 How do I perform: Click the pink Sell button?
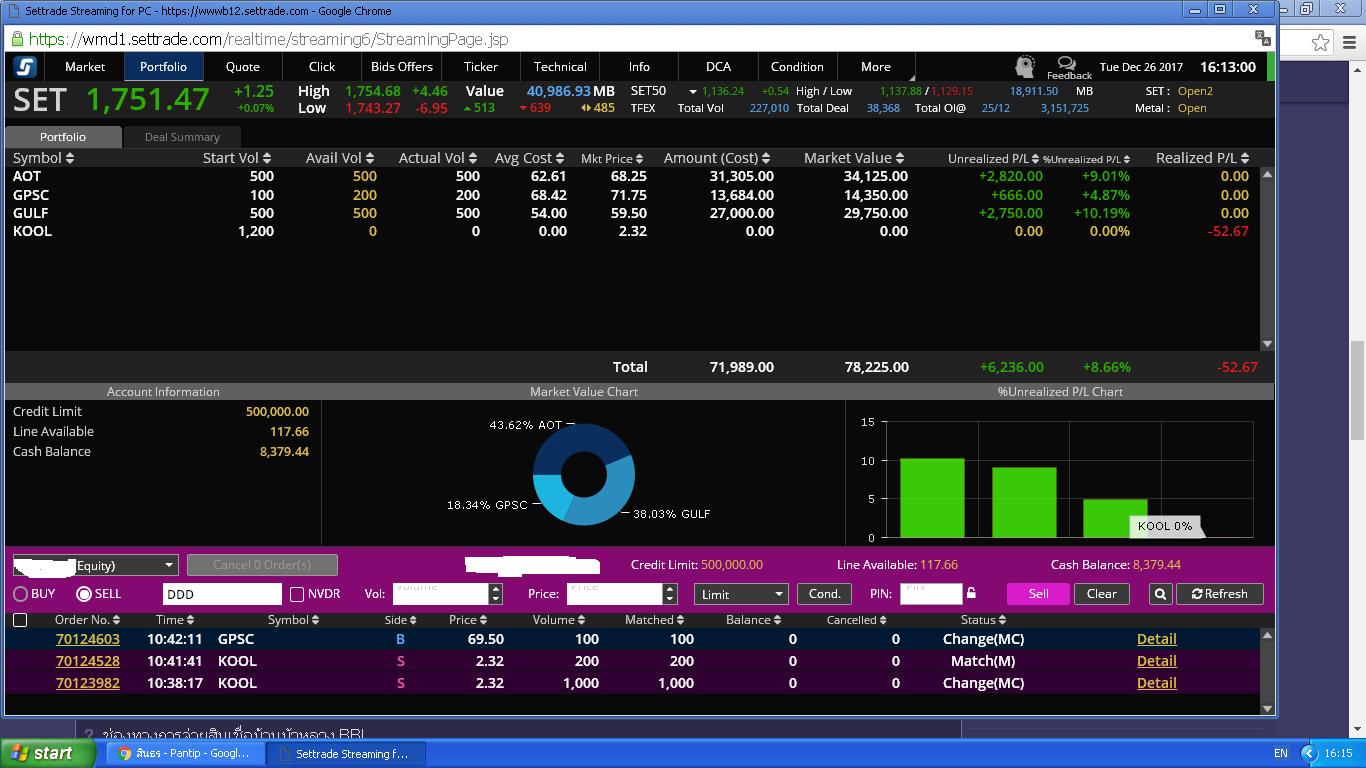(1038, 594)
